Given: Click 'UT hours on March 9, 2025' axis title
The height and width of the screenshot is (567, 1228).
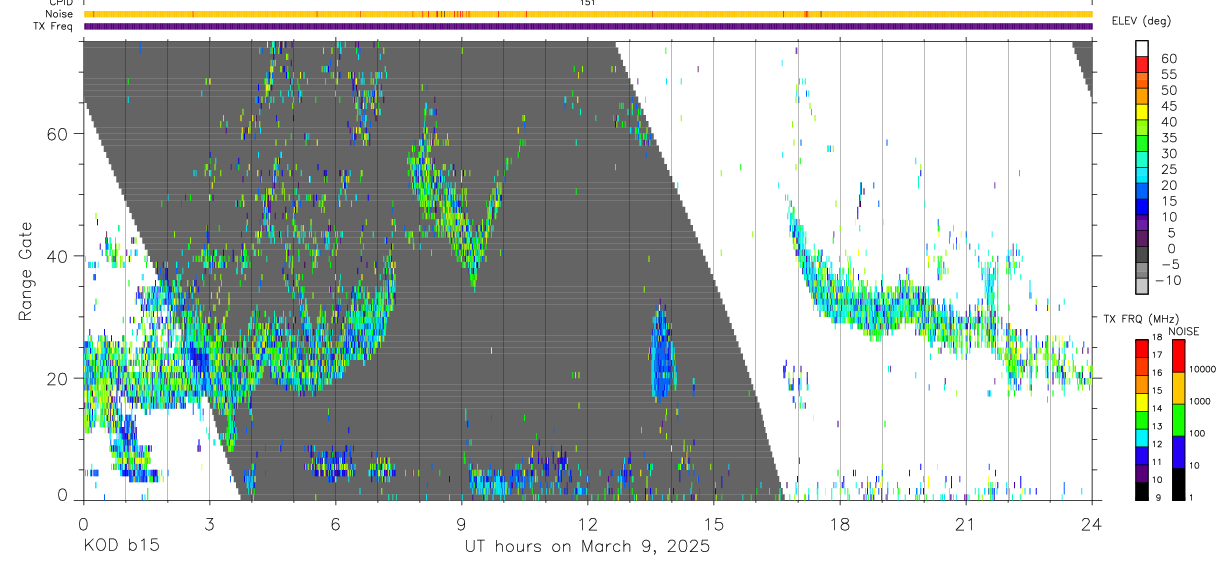Looking at the screenshot, I should click(x=586, y=546).
